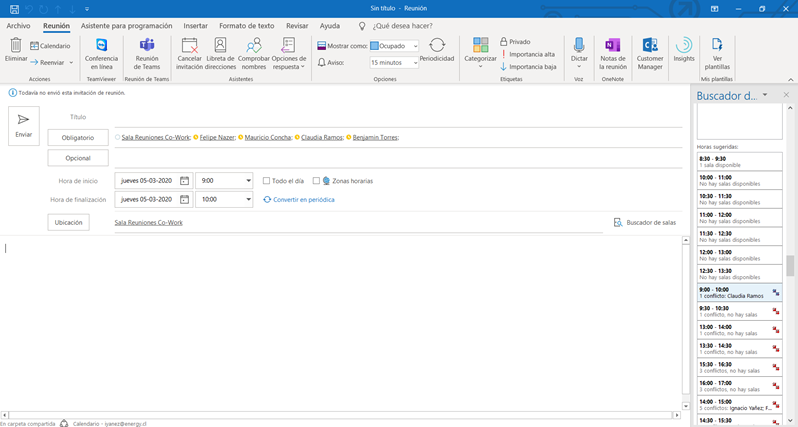Switch to Formato de texto tab

click(x=246, y=26)
